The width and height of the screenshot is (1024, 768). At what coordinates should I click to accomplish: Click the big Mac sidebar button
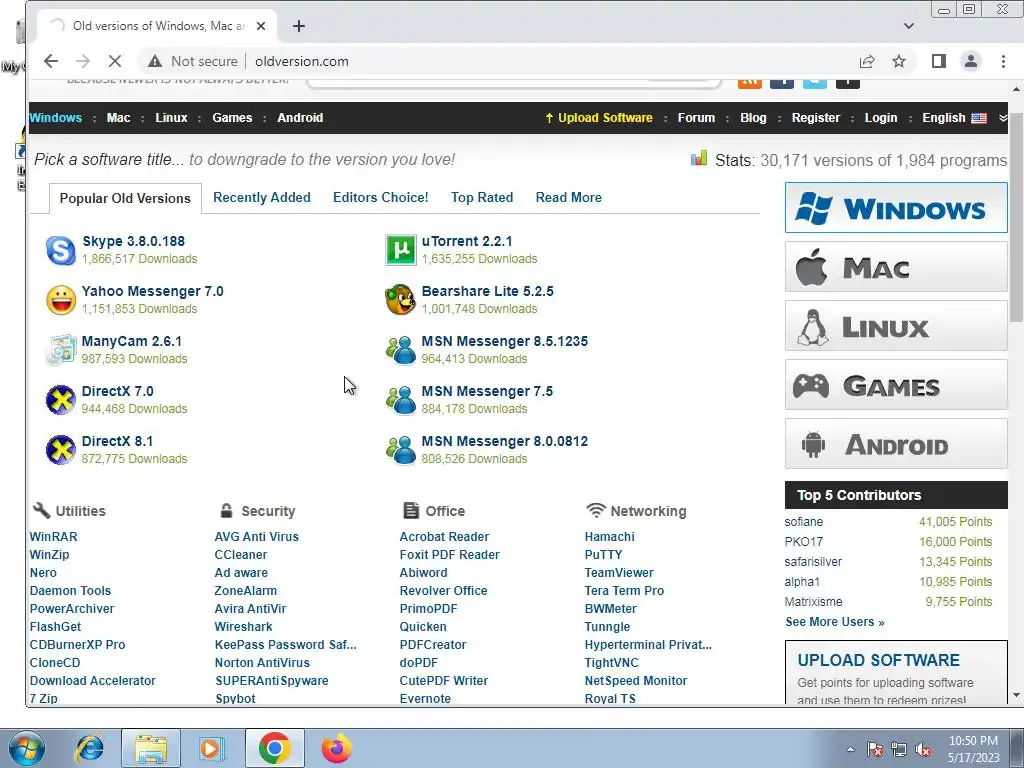896,267
